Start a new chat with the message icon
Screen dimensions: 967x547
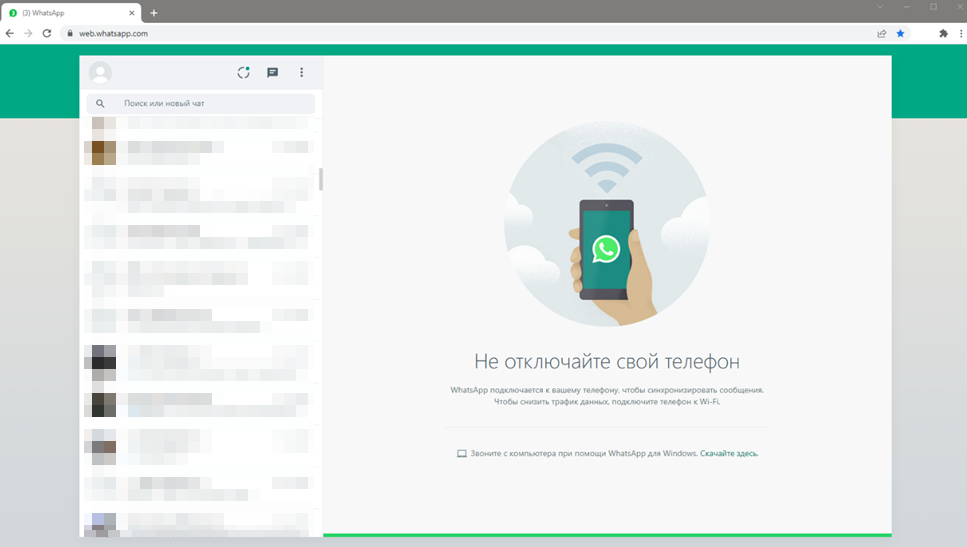tap(273, 72)
